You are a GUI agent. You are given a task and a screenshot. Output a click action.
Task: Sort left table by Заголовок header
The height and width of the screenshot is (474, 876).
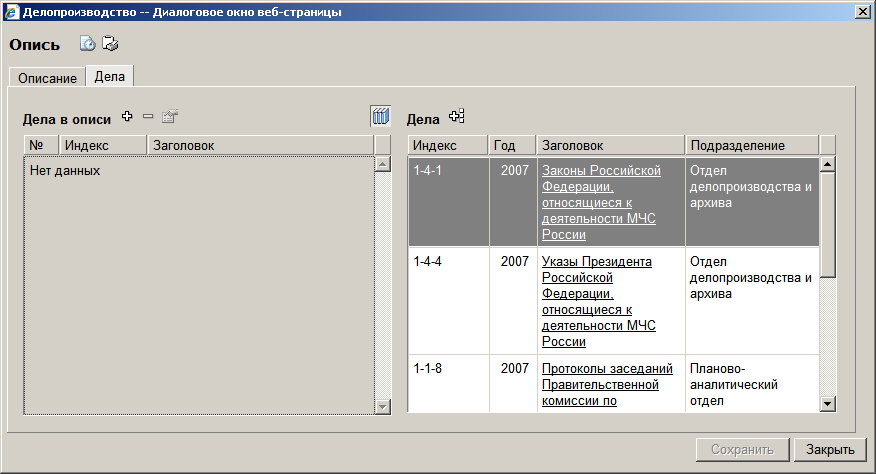[x=260, y=145]
